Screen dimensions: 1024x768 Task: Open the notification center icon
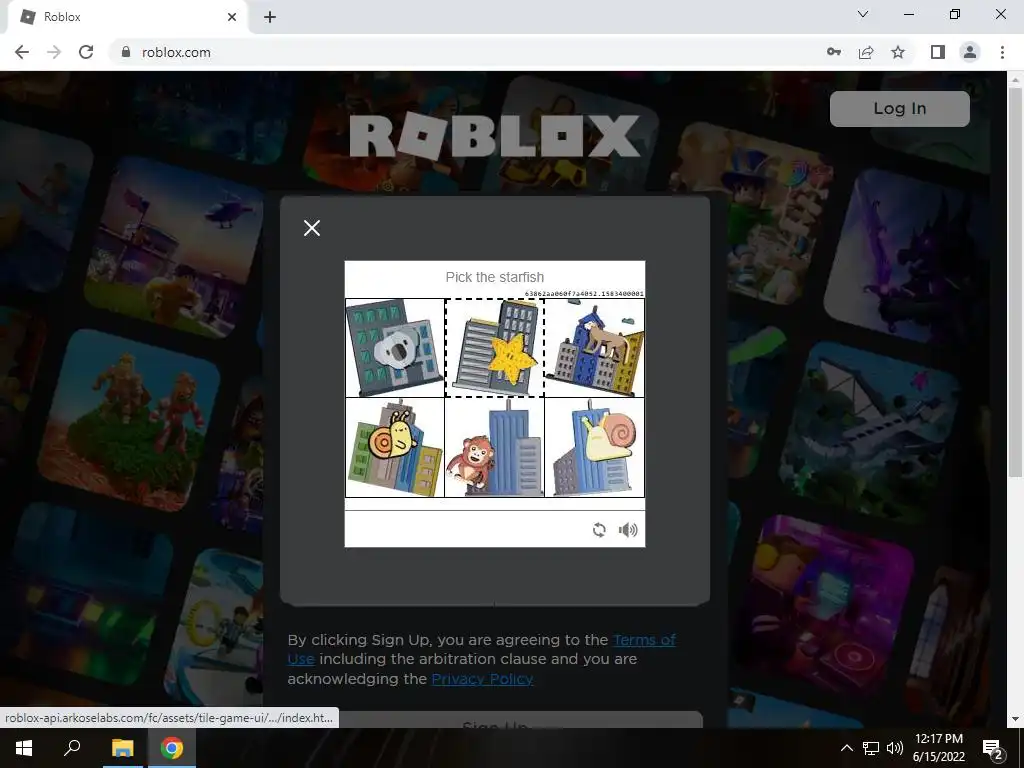[993, 748]
